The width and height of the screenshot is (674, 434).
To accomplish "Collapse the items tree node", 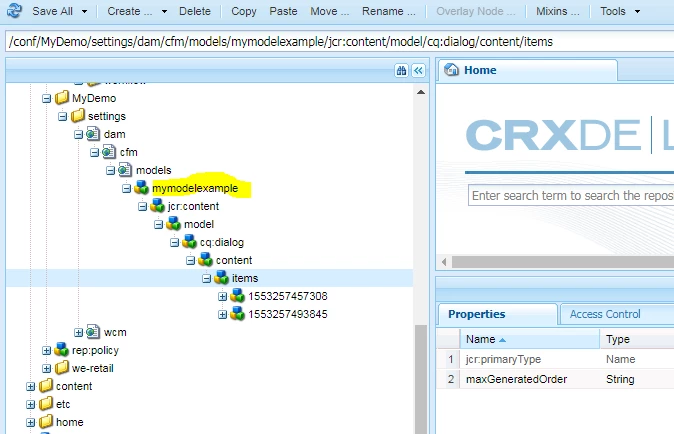I will [206, 279].
